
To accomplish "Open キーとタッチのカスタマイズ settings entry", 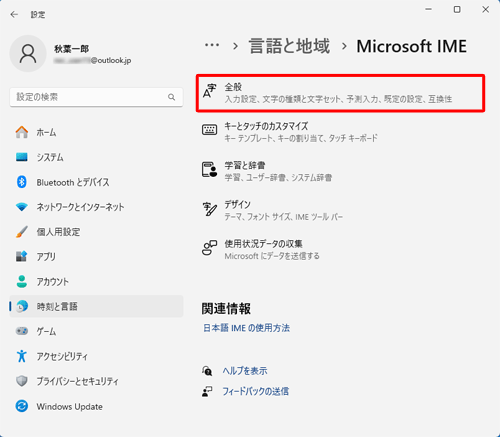I will (x=340, y=132).
